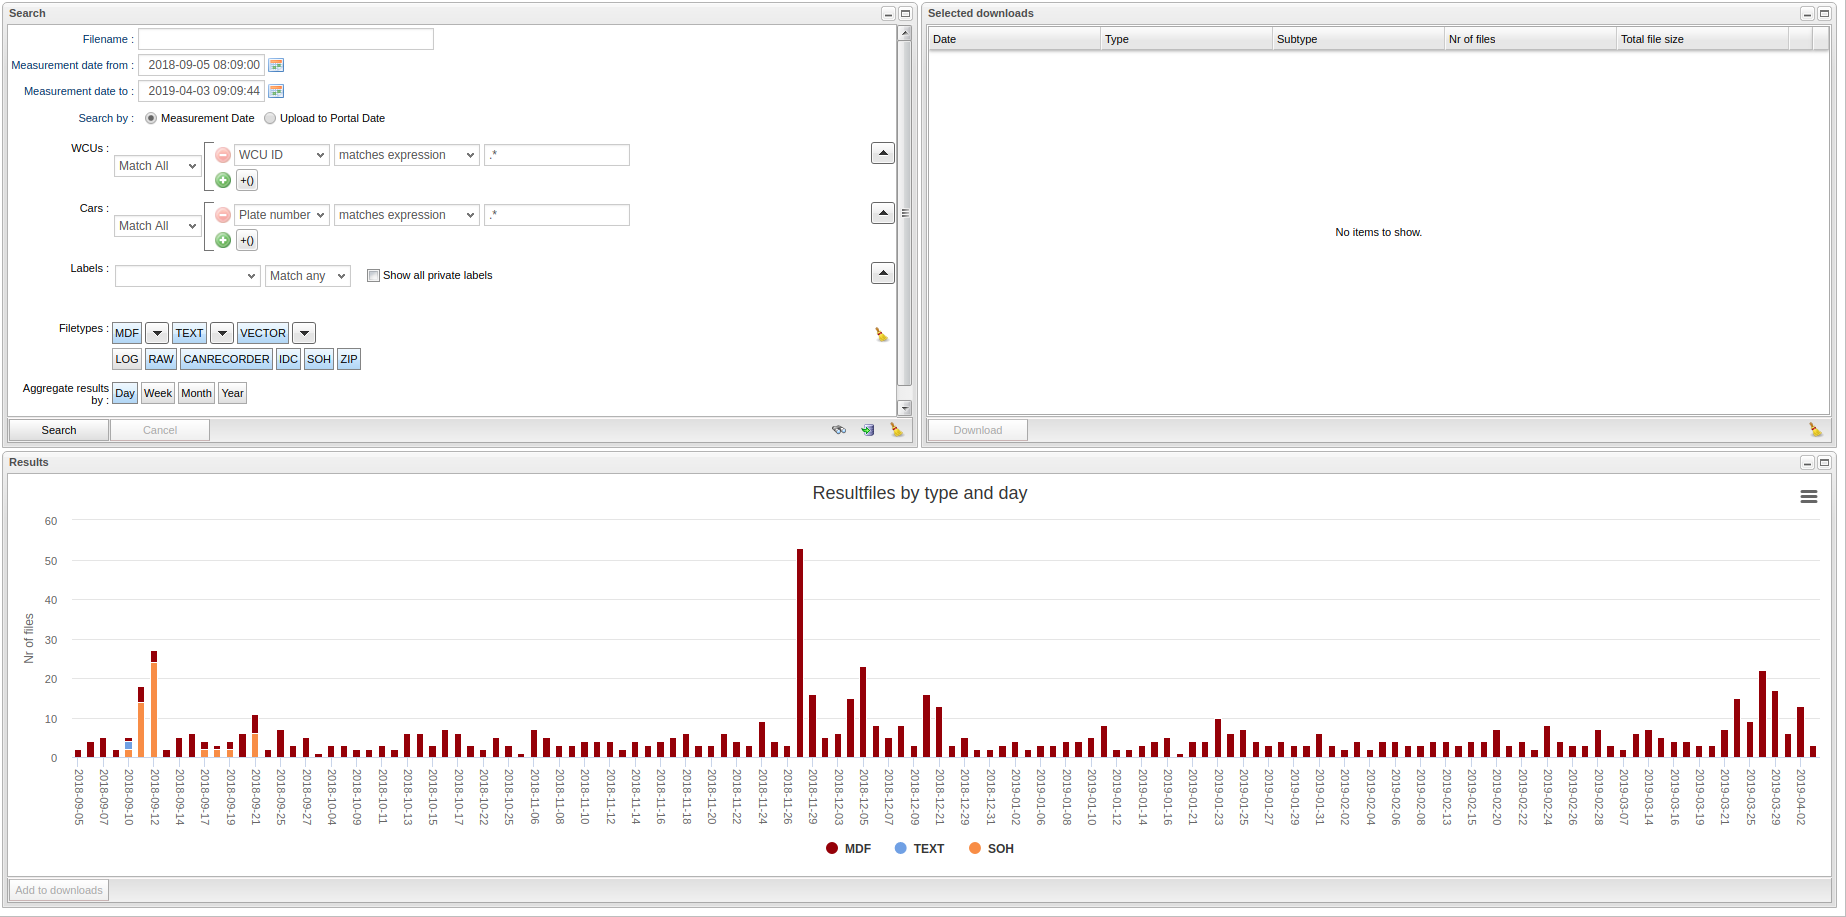Clear selected downloads with broom icon
Image resolution: width=1846 pixels, height=917 pixels.
pos(1815,430)
